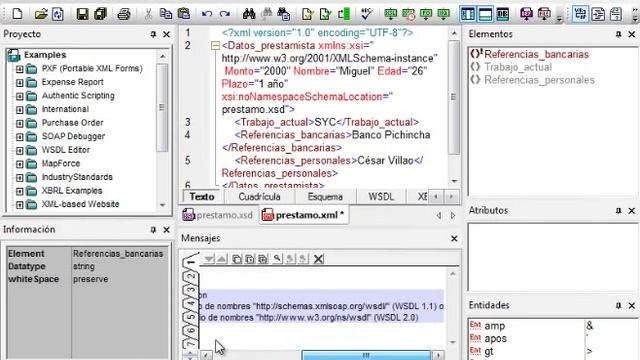The height and width of the screenshot is (360, 640).
Task: Open the prestamo.xsd document tab
Action: [x=218, y=215]
